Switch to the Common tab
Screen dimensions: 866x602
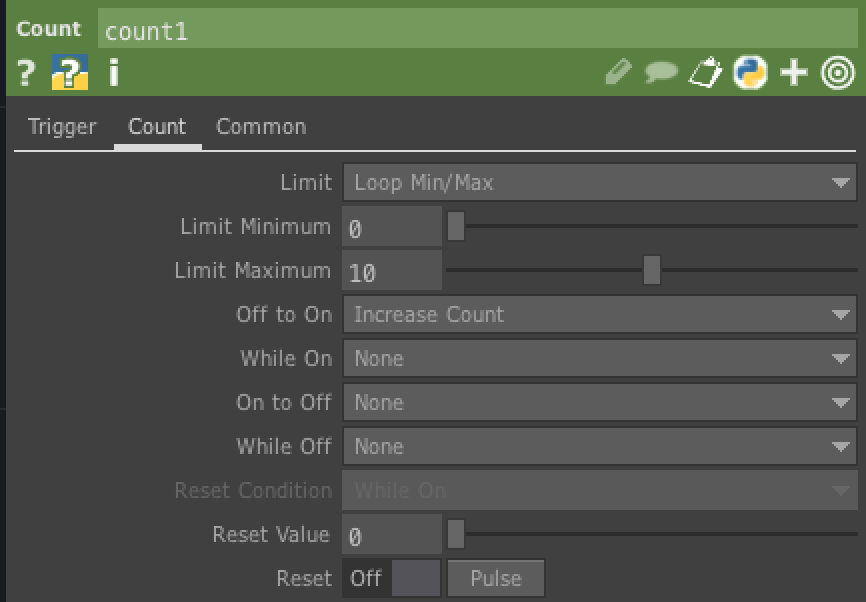[x=261, y=127]
